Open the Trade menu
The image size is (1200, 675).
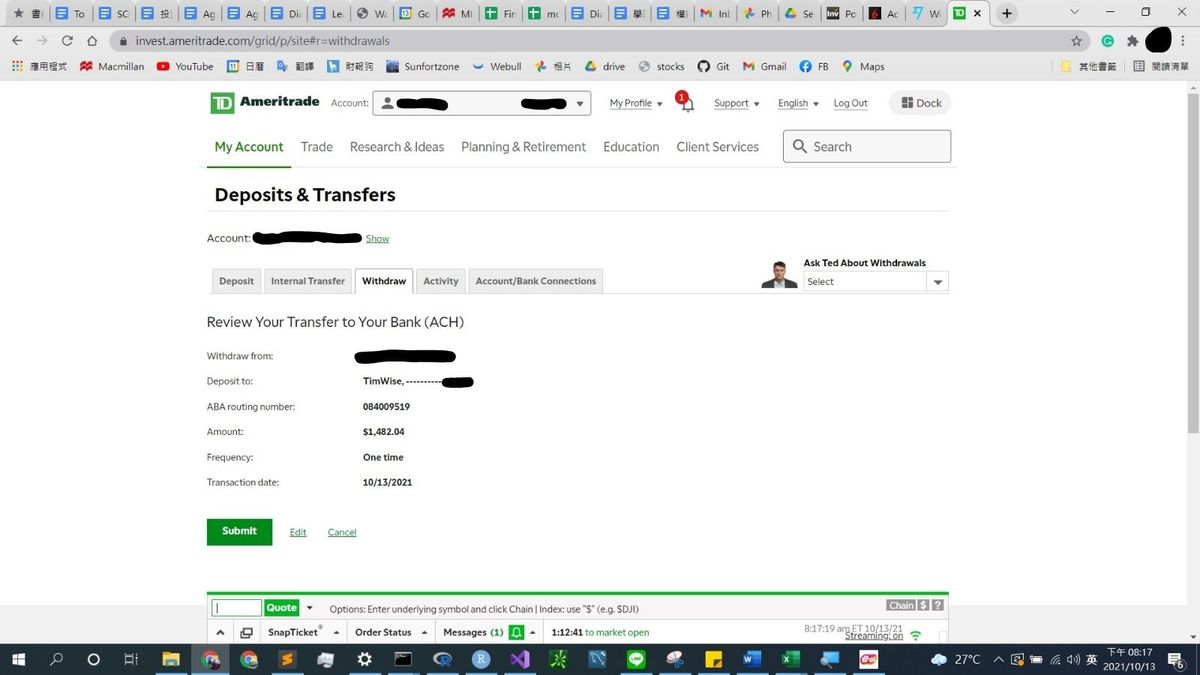point(317,146)
